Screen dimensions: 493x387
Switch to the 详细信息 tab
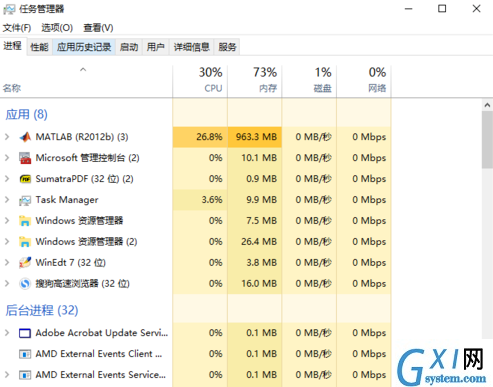(x=192, y=47)
